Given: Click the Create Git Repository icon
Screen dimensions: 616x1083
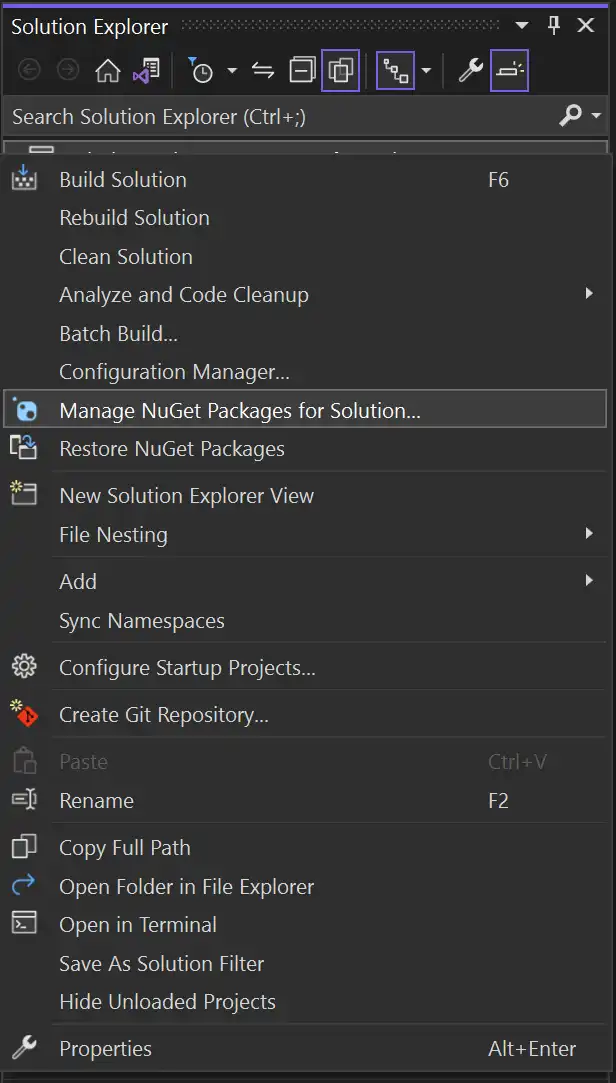Looking at the screenshot, I should coord(24,714).
